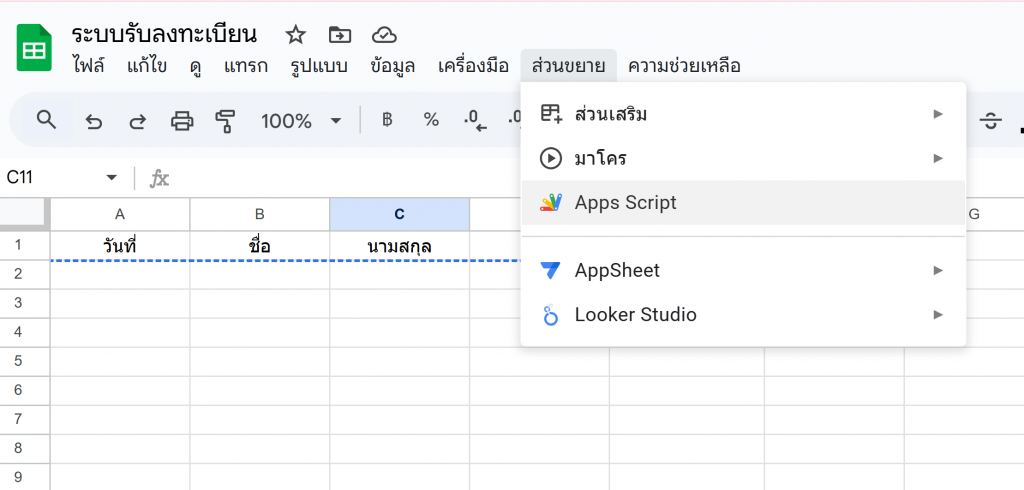The width and height of the screenshot is (1024, 490).
Task: Apply strikethrough formatting
Action: point(991,121)
